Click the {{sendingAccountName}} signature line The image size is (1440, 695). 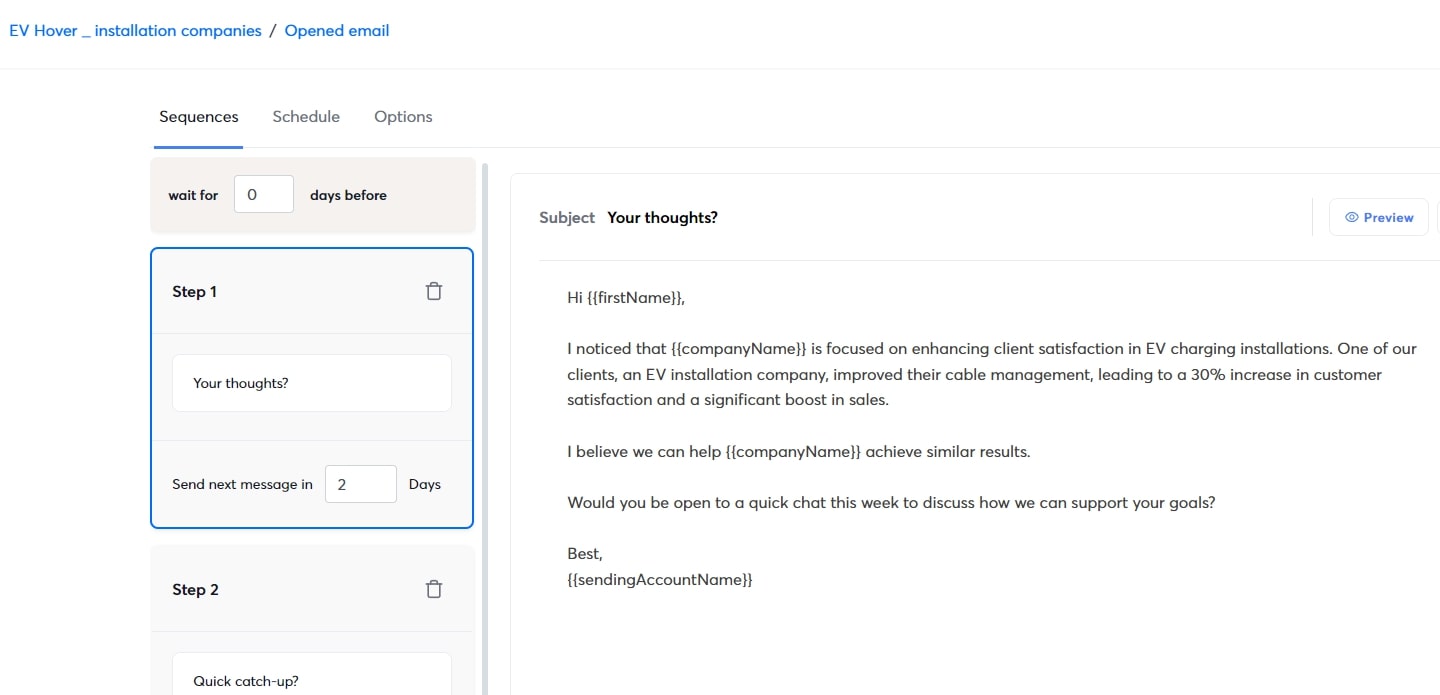tap(659, 579)
